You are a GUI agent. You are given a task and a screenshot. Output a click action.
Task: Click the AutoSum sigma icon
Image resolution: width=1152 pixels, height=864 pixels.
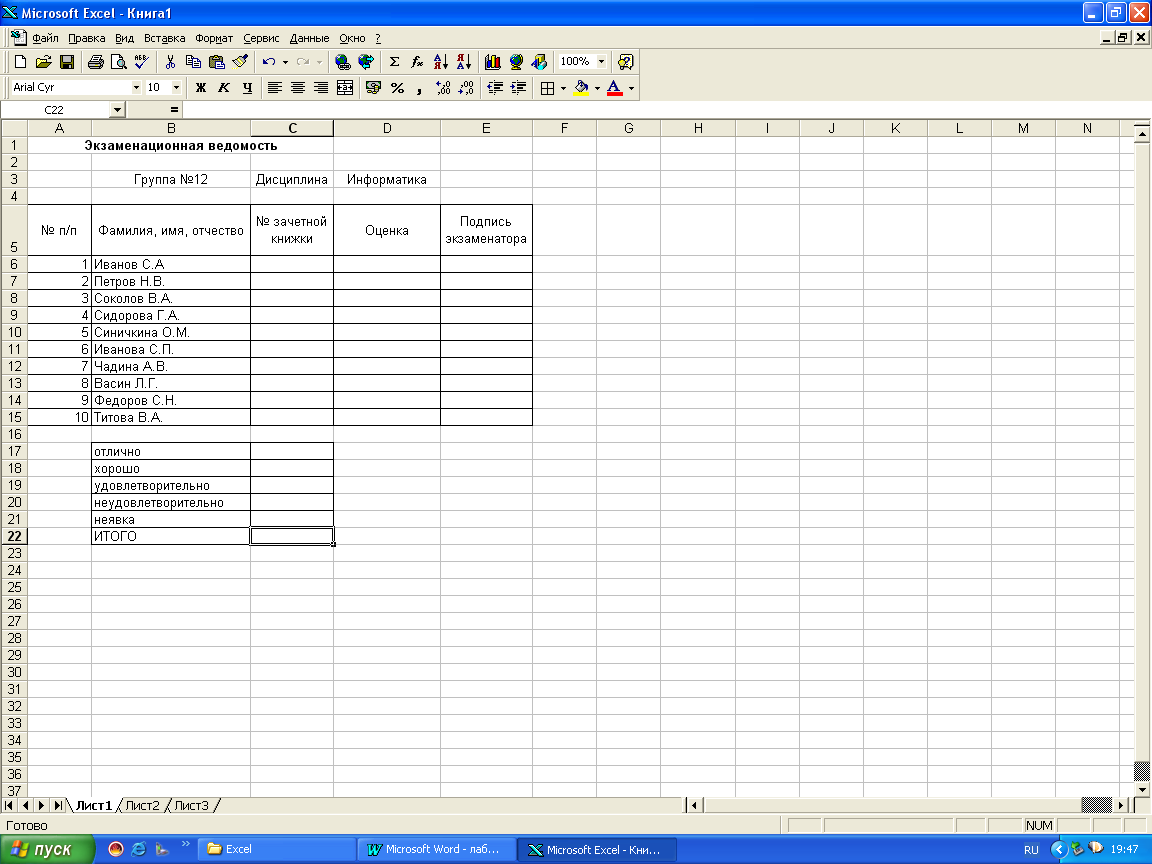pos(395,62)
